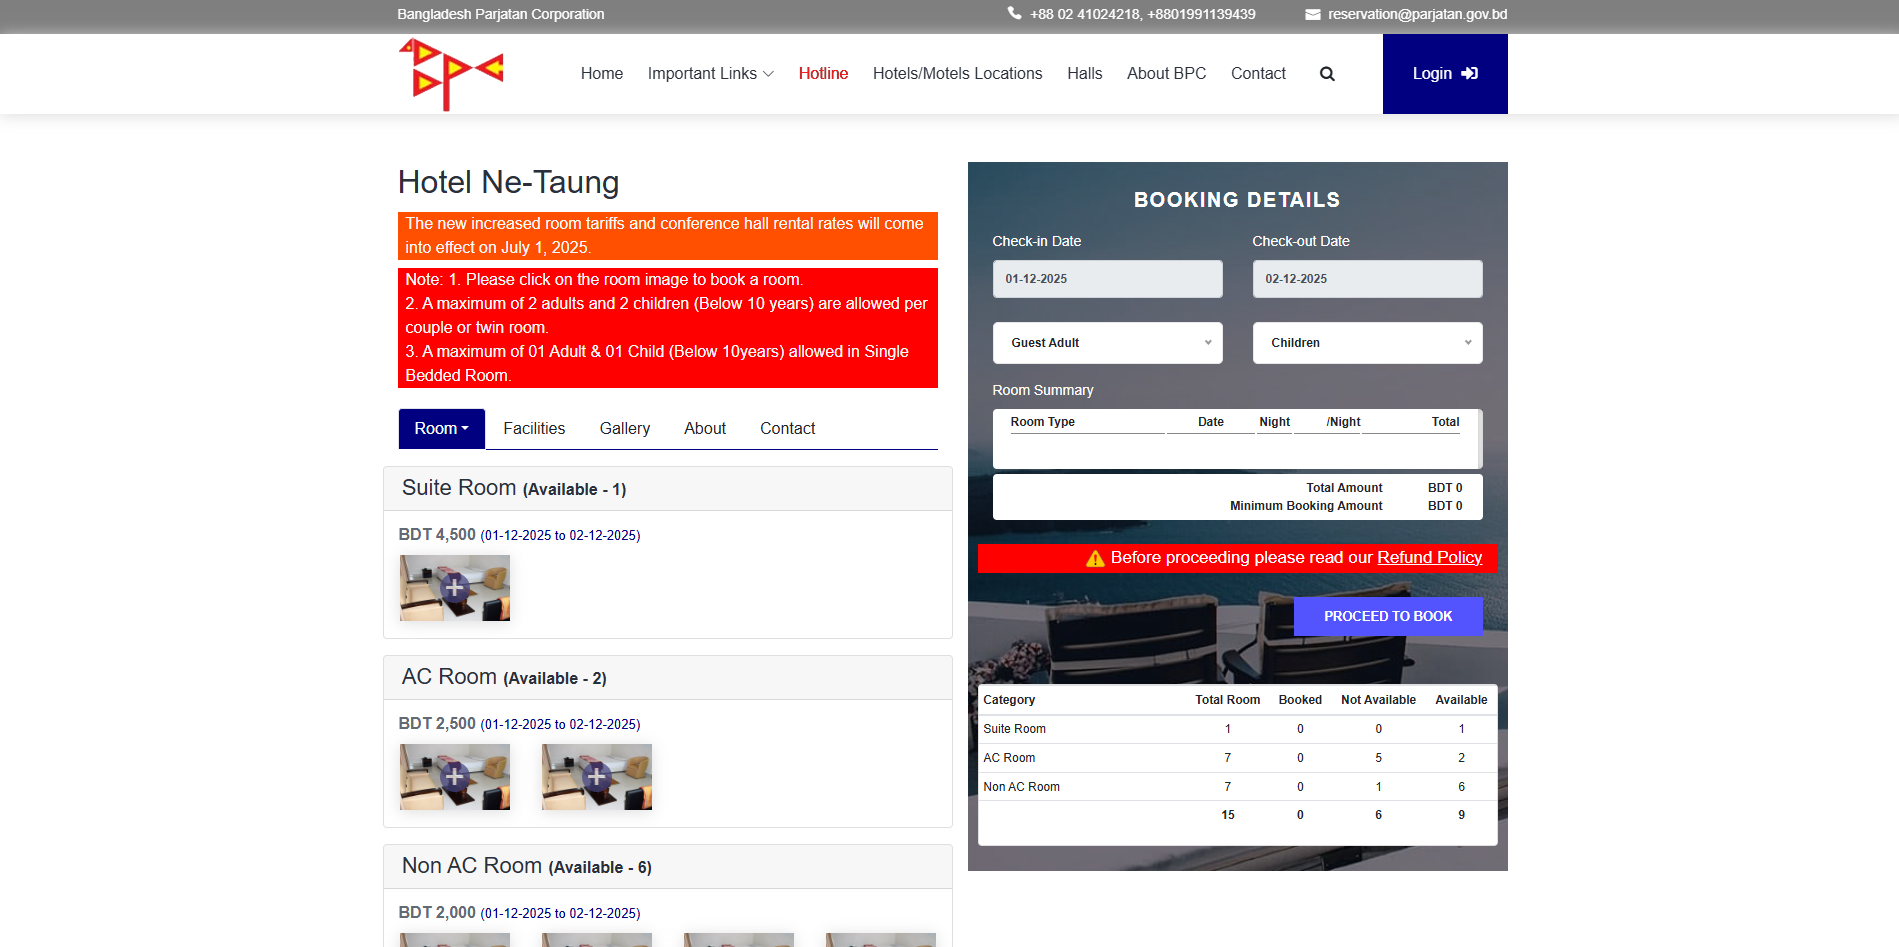Click the warning triangle beside refund notice
Viewport: 1899px width, 947px height.
(1095, 558)
